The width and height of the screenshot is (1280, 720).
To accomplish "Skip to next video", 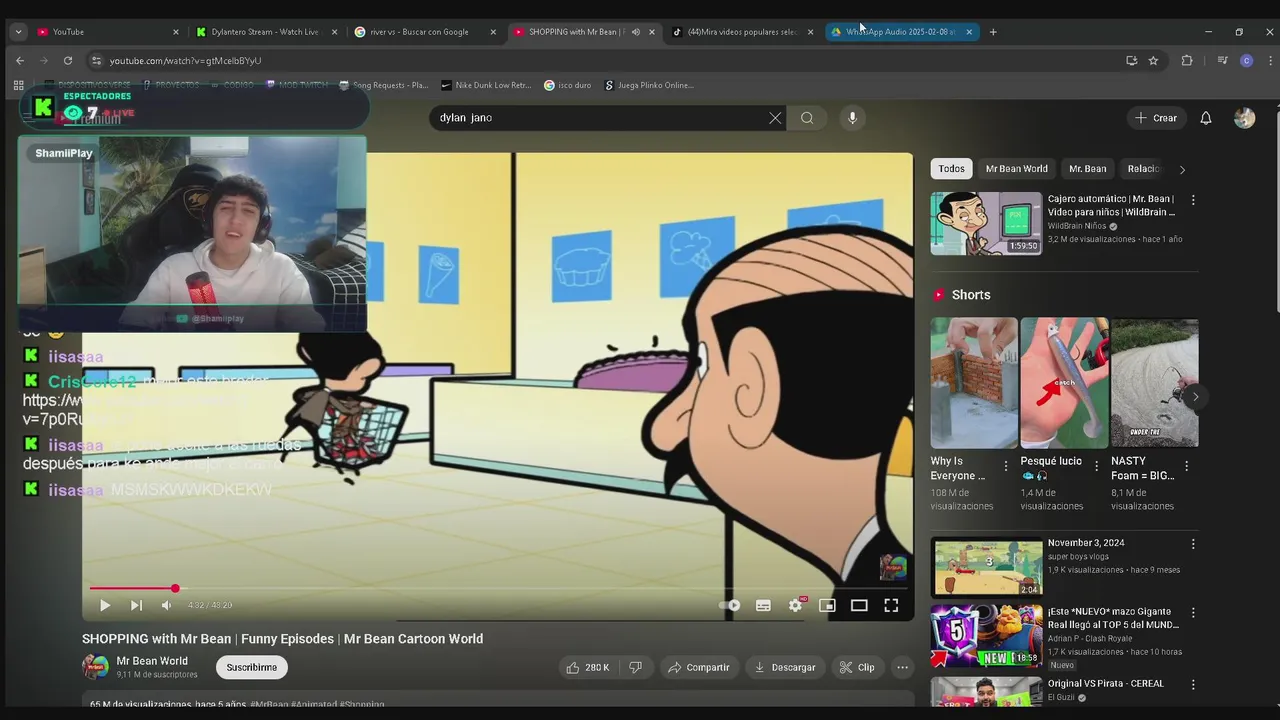I will 136,605.
